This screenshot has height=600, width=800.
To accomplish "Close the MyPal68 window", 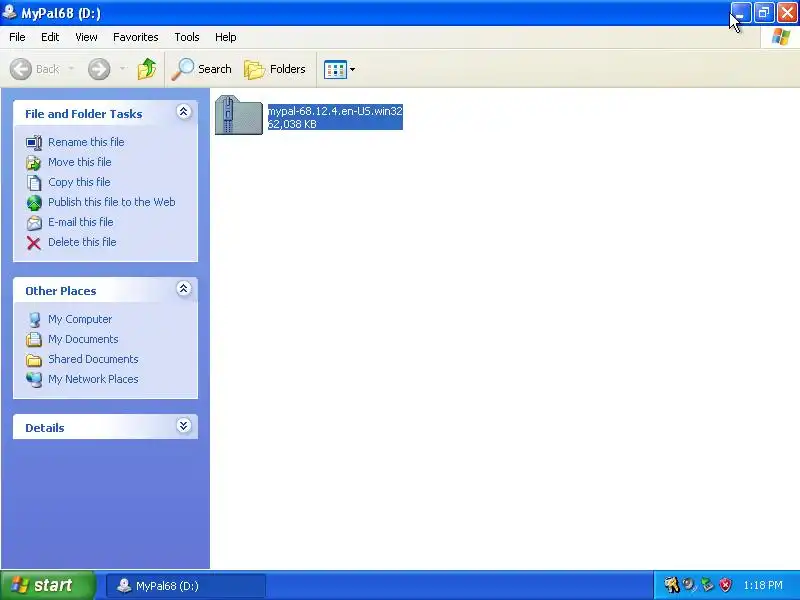I will [x=787, y=13].
